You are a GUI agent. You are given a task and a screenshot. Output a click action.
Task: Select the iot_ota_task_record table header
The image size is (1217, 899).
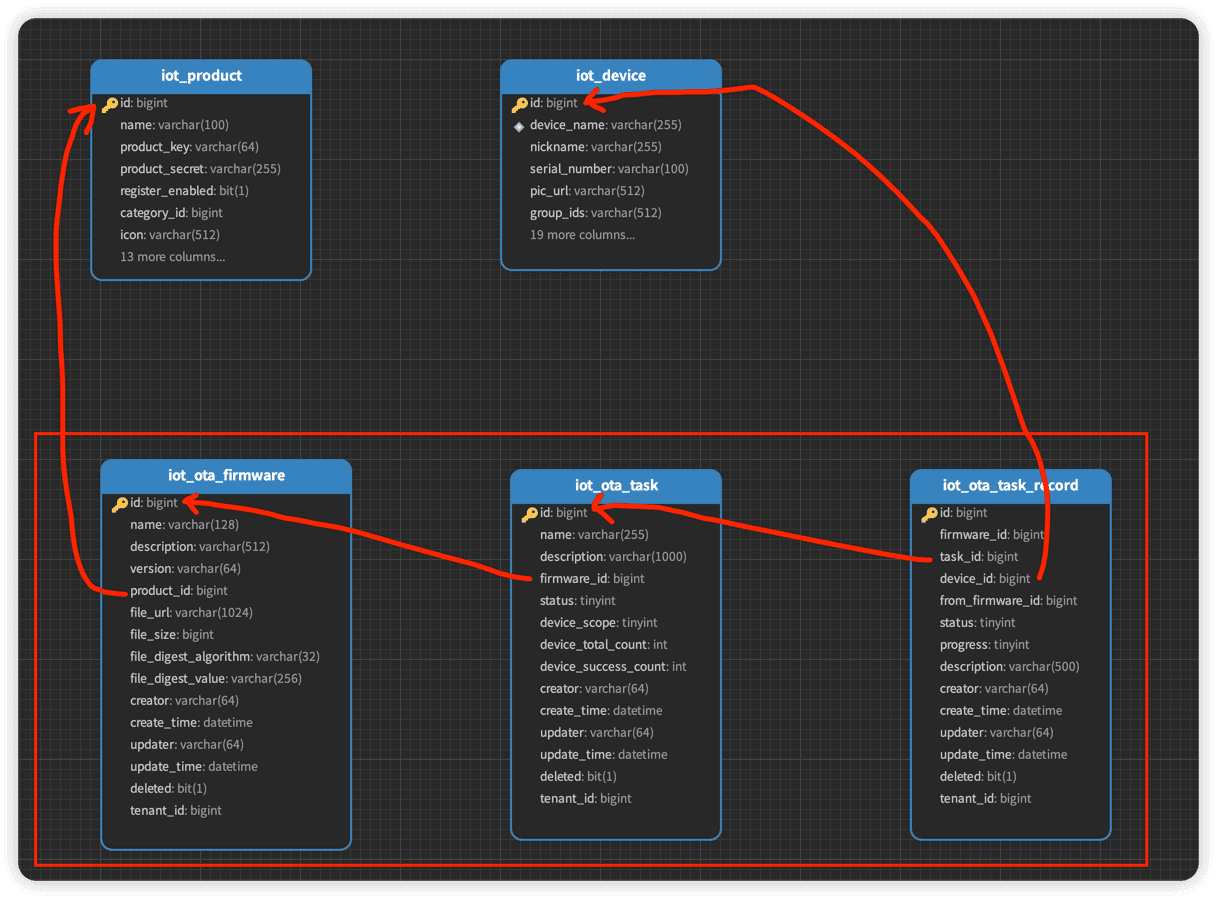1010,486
